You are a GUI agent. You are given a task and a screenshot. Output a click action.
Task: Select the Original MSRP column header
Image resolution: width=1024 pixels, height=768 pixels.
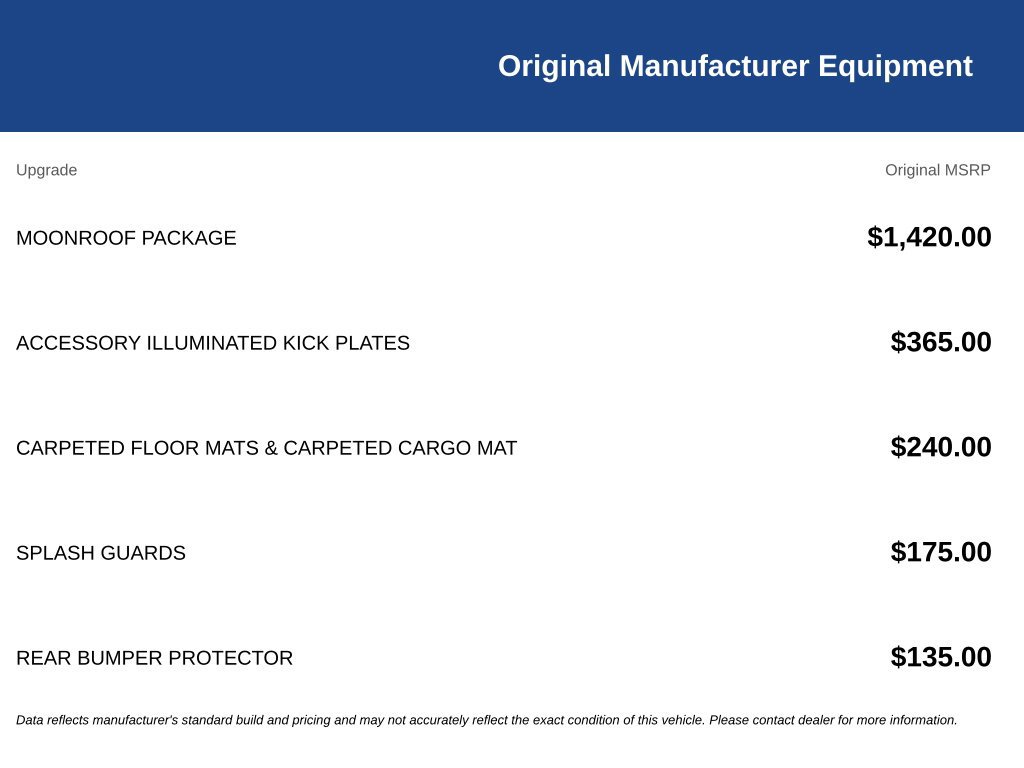[938, 170]
